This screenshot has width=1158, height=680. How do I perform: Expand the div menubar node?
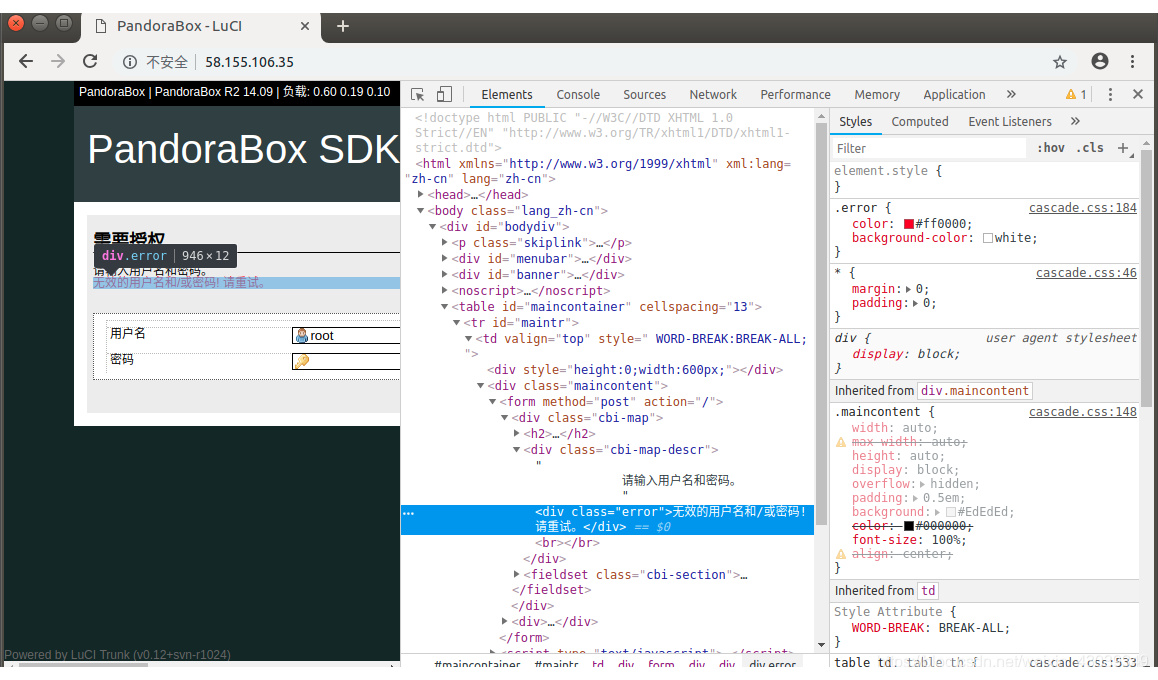point(445,259)
